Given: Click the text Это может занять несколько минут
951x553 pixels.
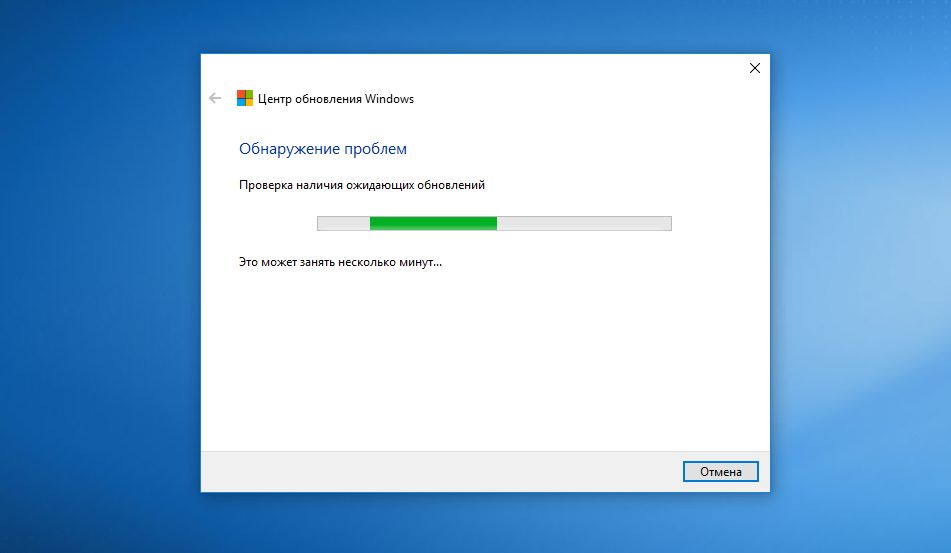Looking at the screenshot, I should (340, 262).
